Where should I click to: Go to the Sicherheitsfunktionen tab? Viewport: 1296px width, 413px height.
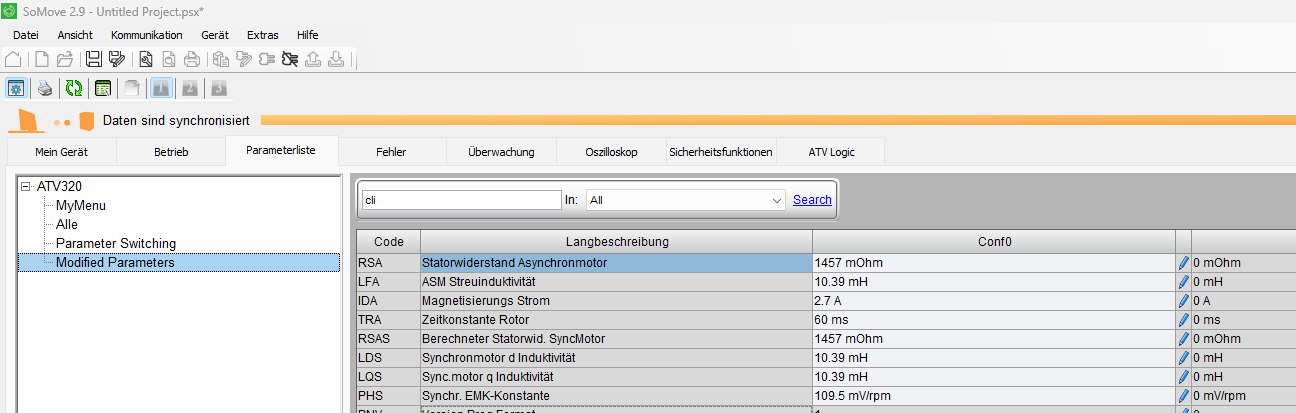pyautogui.click(x=721, y=152)
